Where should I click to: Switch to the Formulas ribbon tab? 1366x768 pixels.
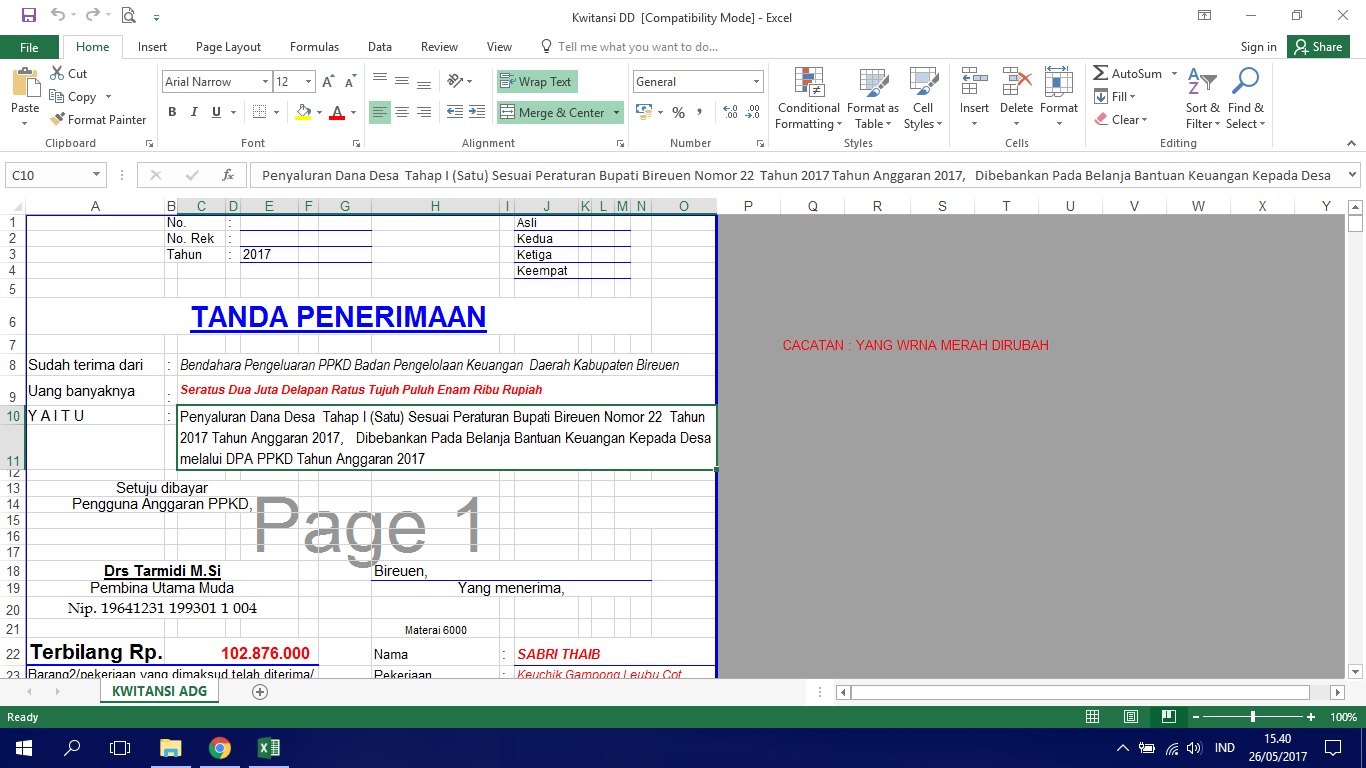tap(314, 46)
